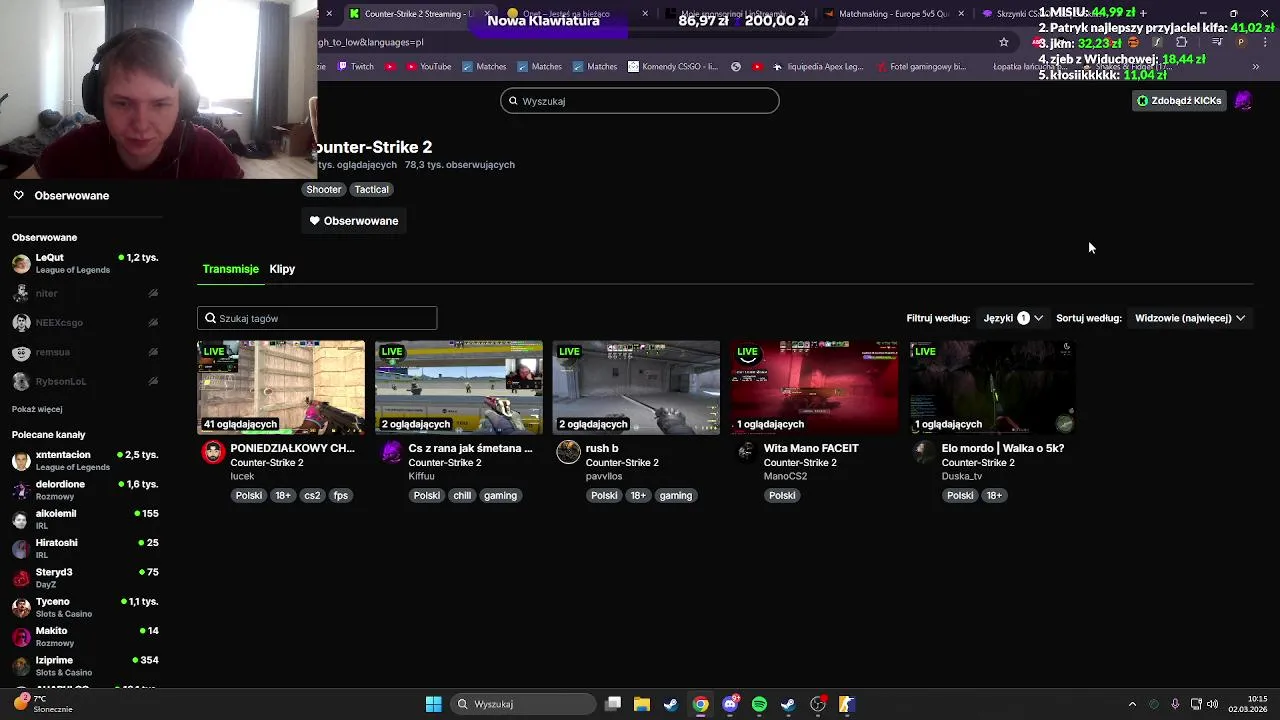
Task: Open the purple user avatar menu
Action: pos(1243,100)
